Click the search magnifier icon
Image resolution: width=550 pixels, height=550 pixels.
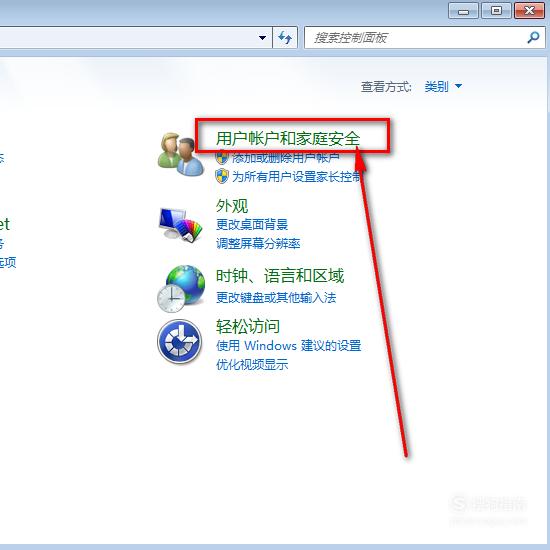[533, 37]
